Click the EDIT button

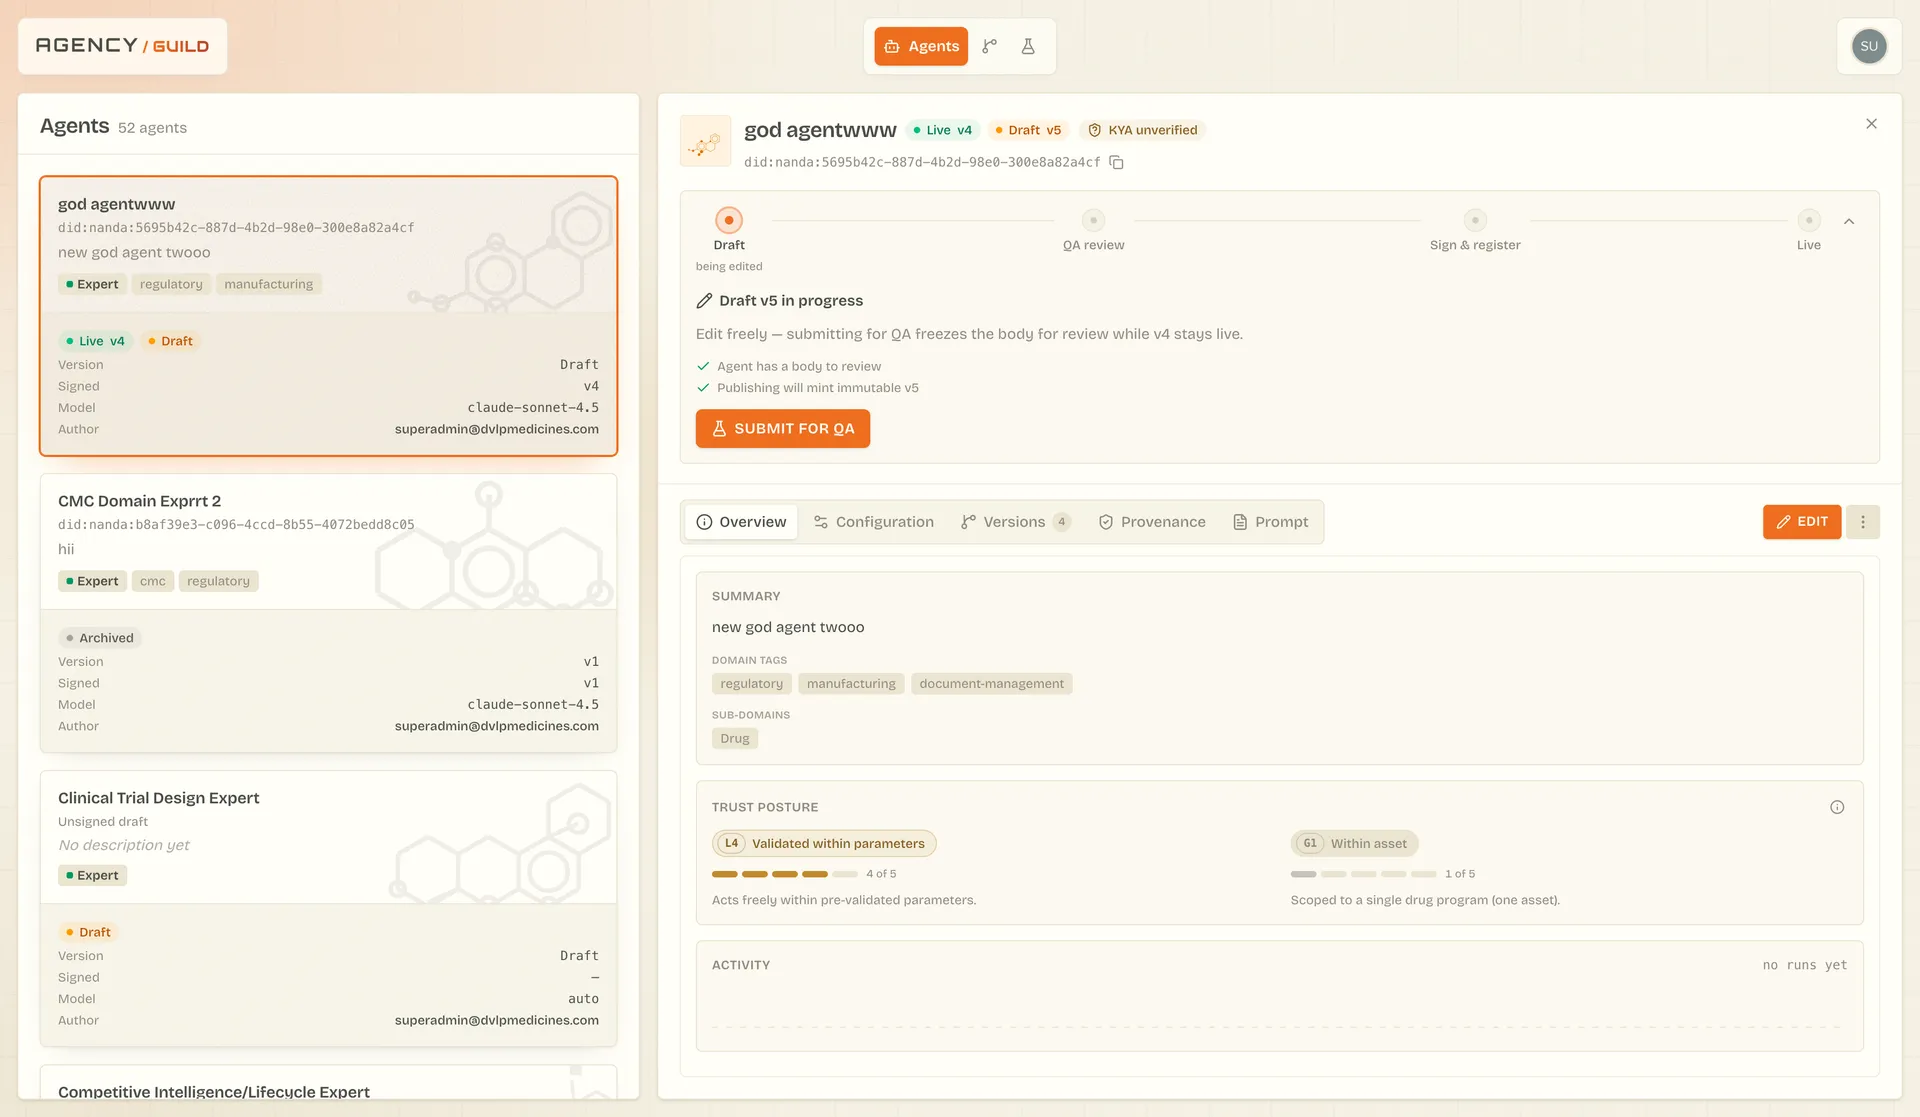(1801, 522)
